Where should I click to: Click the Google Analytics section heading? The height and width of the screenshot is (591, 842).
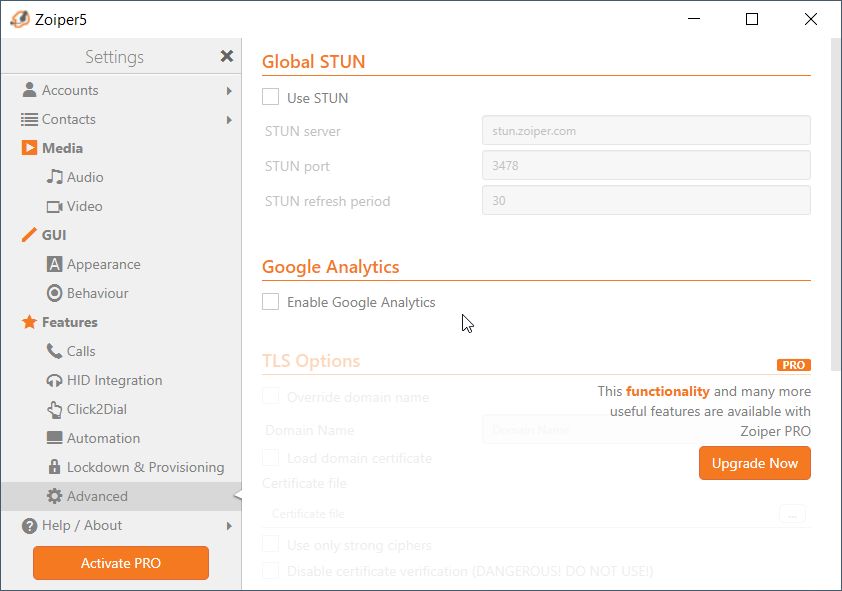coord(331,267)
